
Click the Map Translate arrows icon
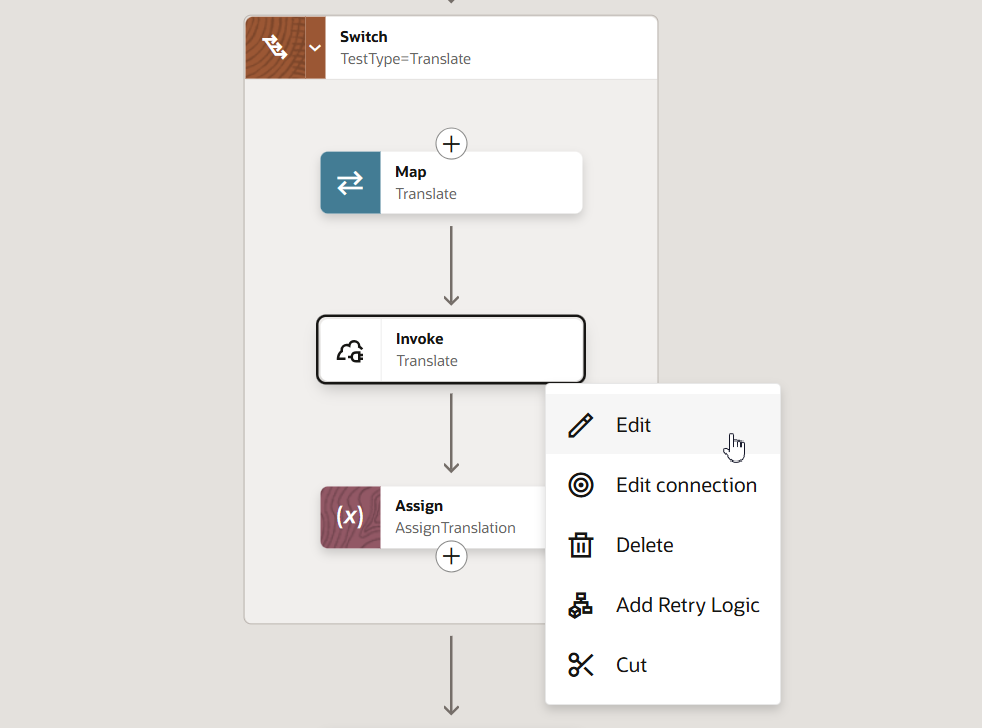click(350, 183)
